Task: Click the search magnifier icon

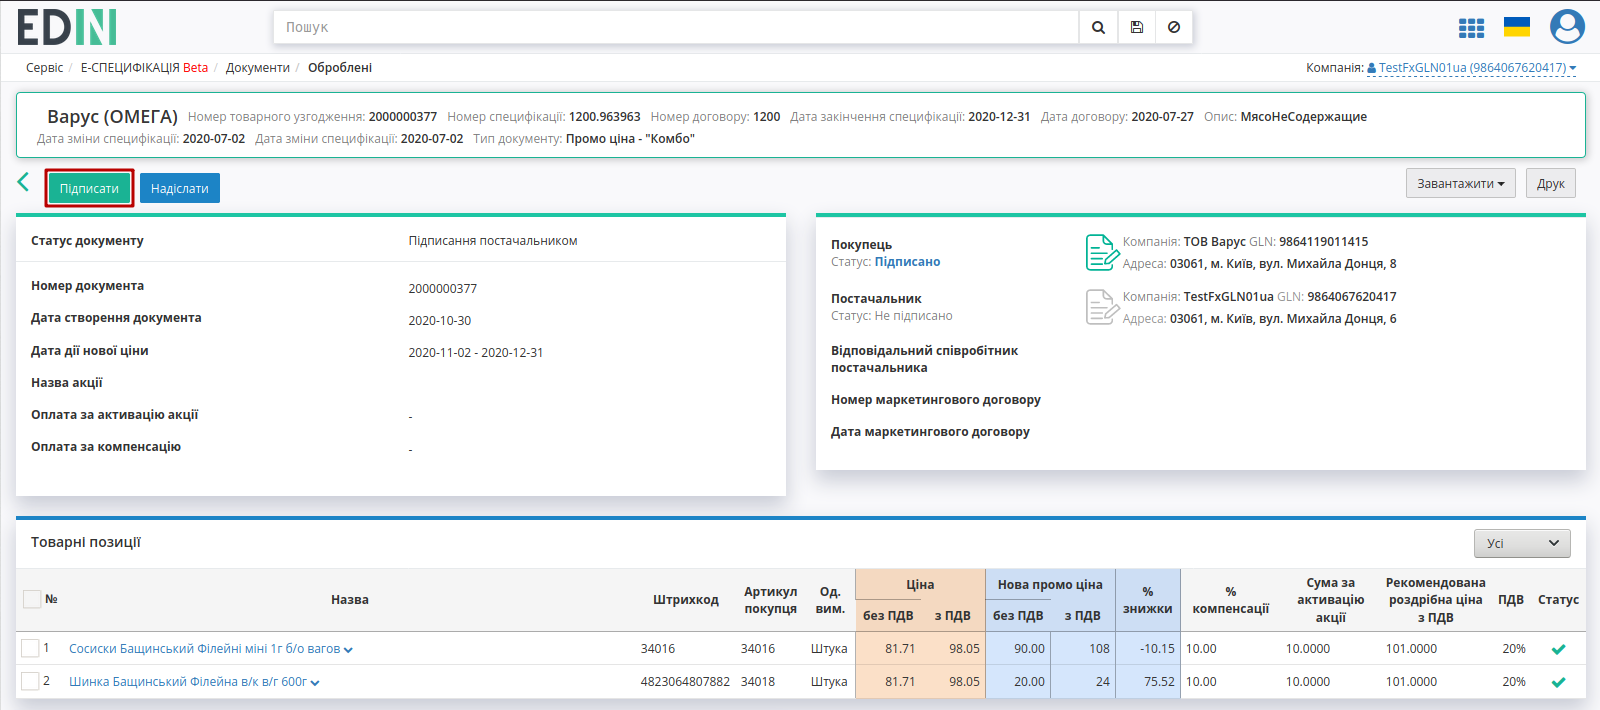Action: pyautogui.click(x=1098, y=27)
